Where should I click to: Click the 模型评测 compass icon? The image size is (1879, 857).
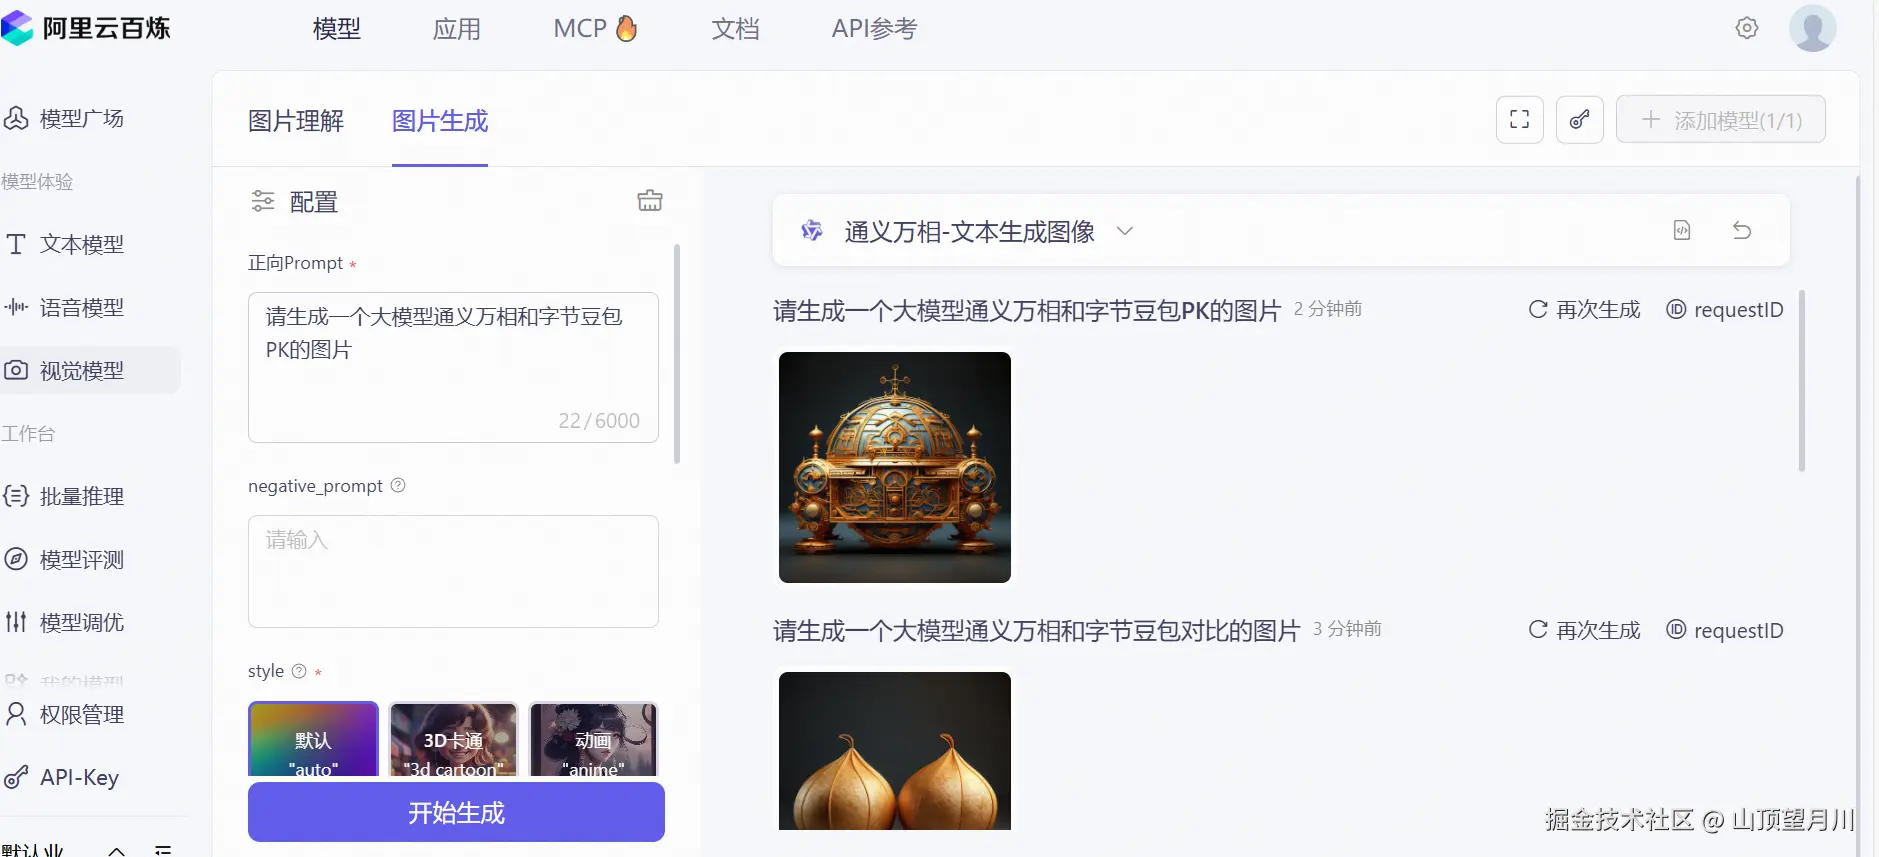coord(16,559)
